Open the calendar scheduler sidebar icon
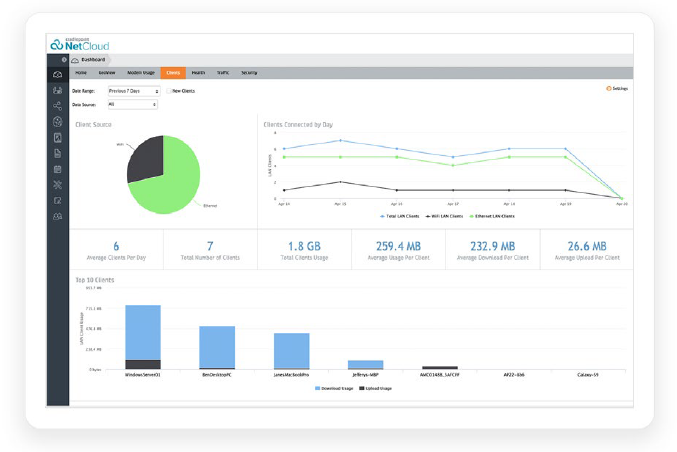Image resolution: width=677 pixels, height=452 pixels. point(57,169)
